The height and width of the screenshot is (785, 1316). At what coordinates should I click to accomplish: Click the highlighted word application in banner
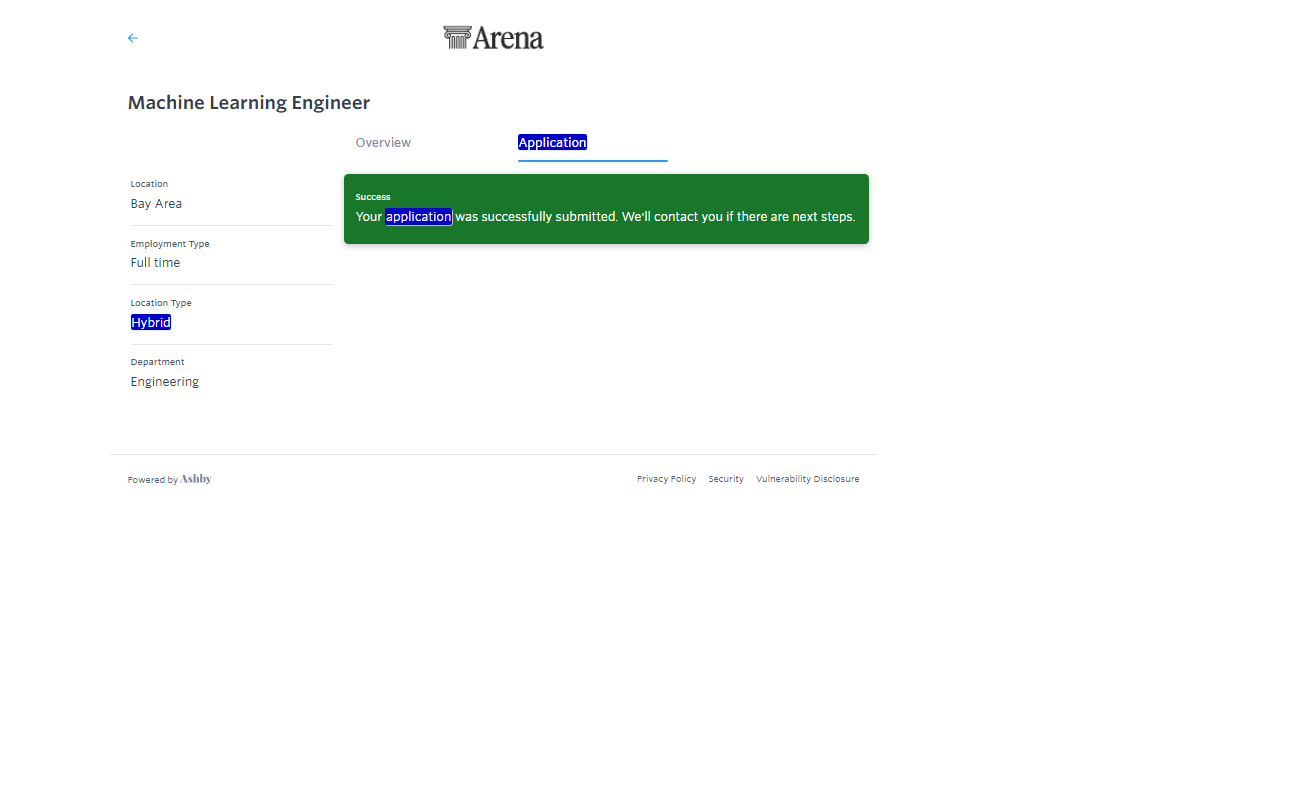tap(419, 217)
